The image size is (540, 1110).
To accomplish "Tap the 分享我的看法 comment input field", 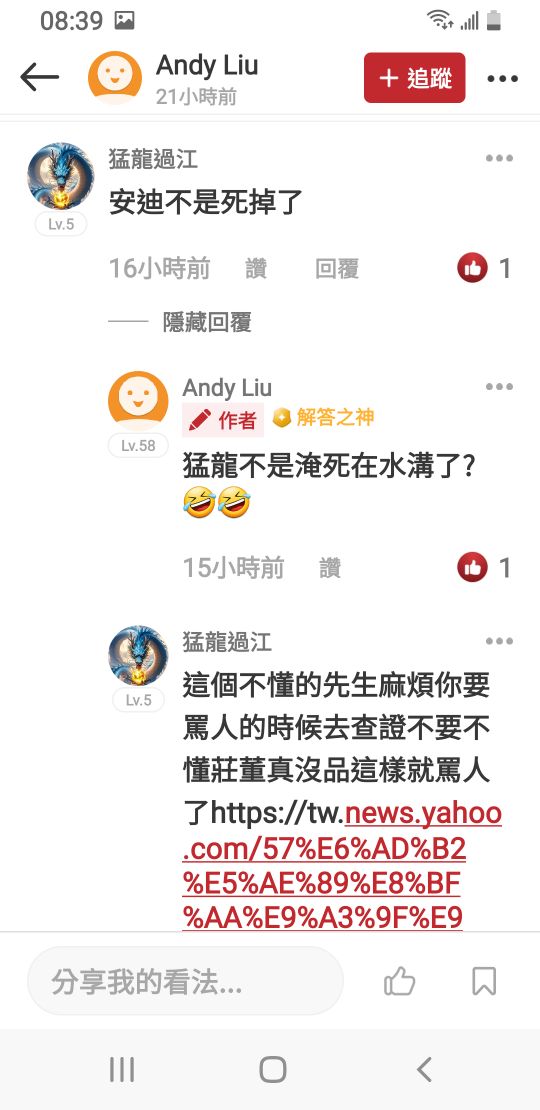I will [185, 981].
